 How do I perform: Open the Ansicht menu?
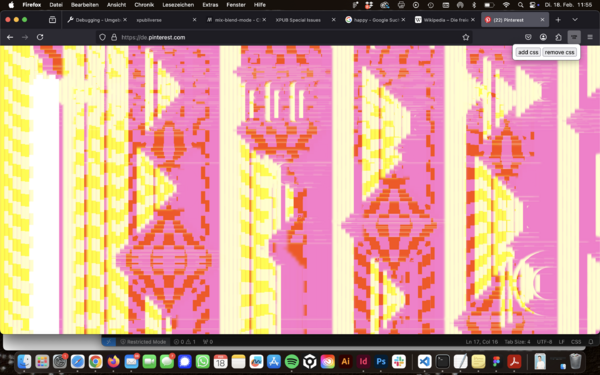point(116,5)
